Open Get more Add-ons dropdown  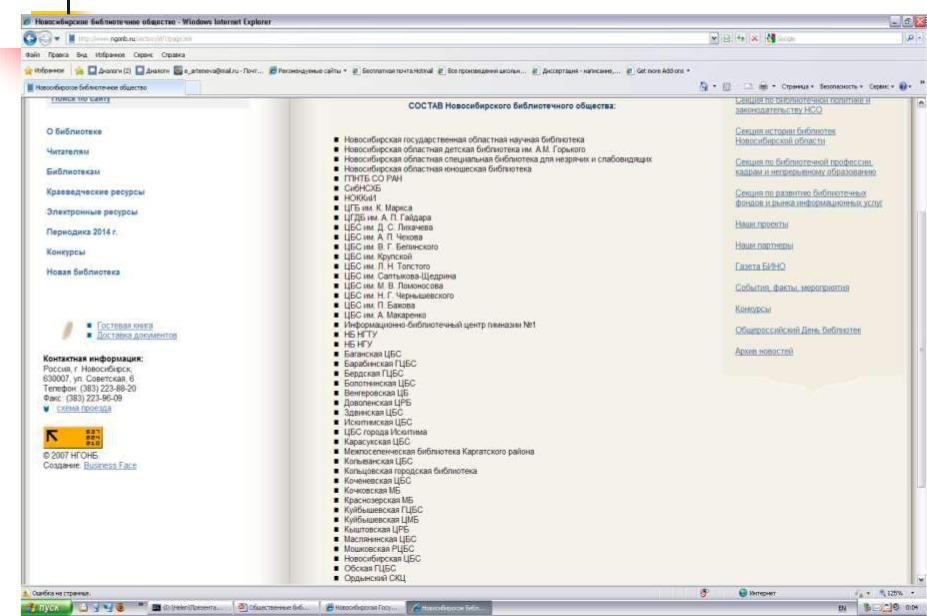tap(658, 70)
